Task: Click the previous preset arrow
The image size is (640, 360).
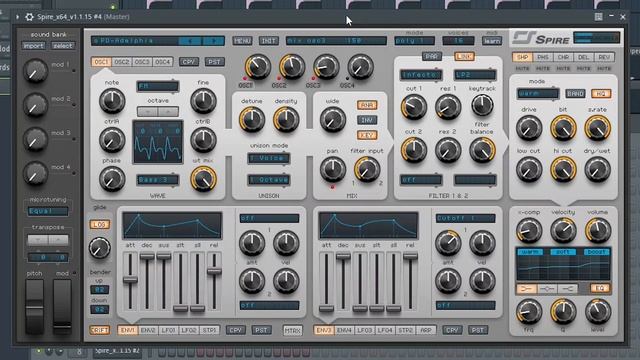Action: coord(190,41)
